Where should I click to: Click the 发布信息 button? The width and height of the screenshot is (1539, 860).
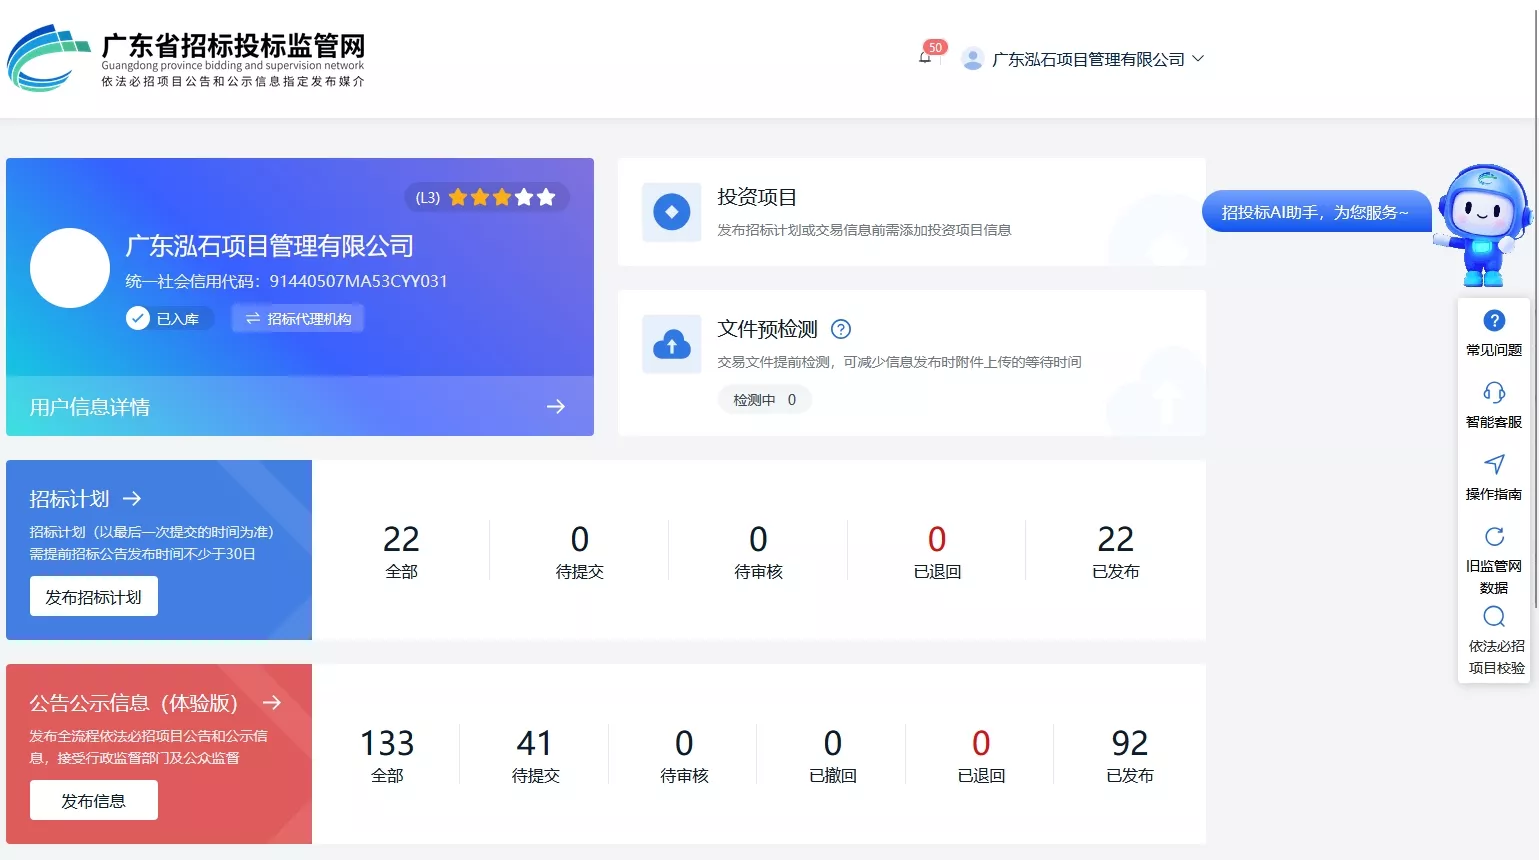pos(94,800)
